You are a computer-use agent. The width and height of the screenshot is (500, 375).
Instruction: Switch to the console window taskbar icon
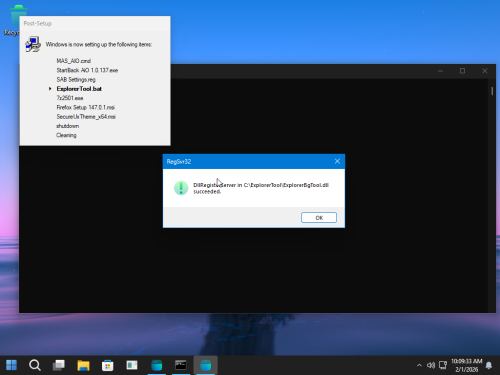(x=181, y=365)
